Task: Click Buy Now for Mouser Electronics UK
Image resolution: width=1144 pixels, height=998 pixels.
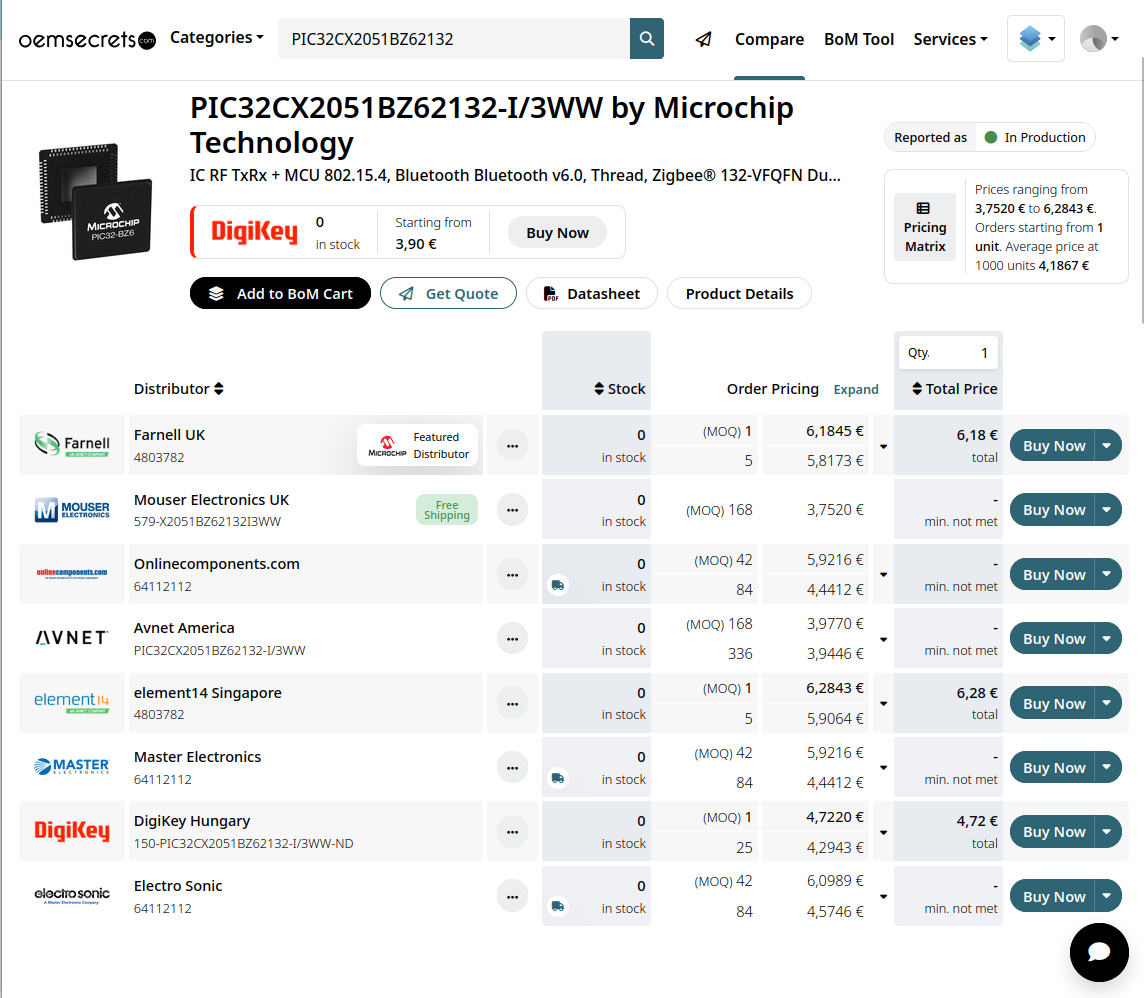Action: pos(1053,510)
